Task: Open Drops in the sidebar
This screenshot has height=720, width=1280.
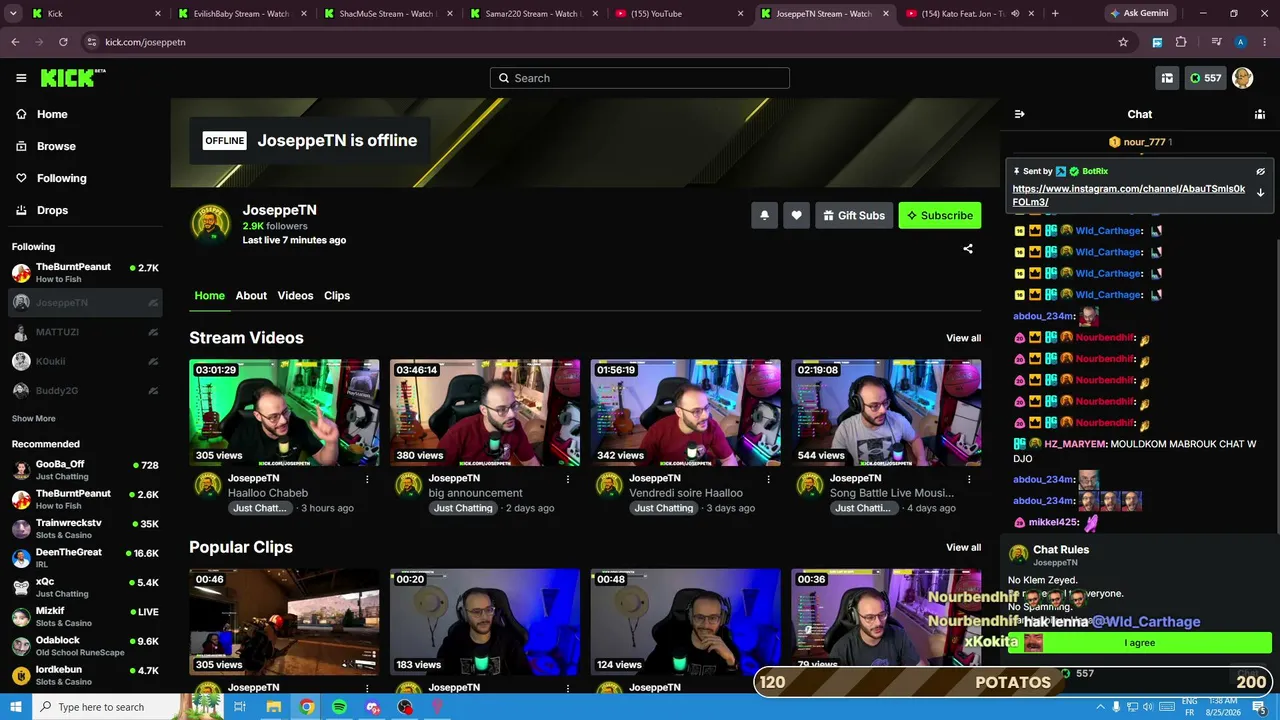Action: pos(52,210)
